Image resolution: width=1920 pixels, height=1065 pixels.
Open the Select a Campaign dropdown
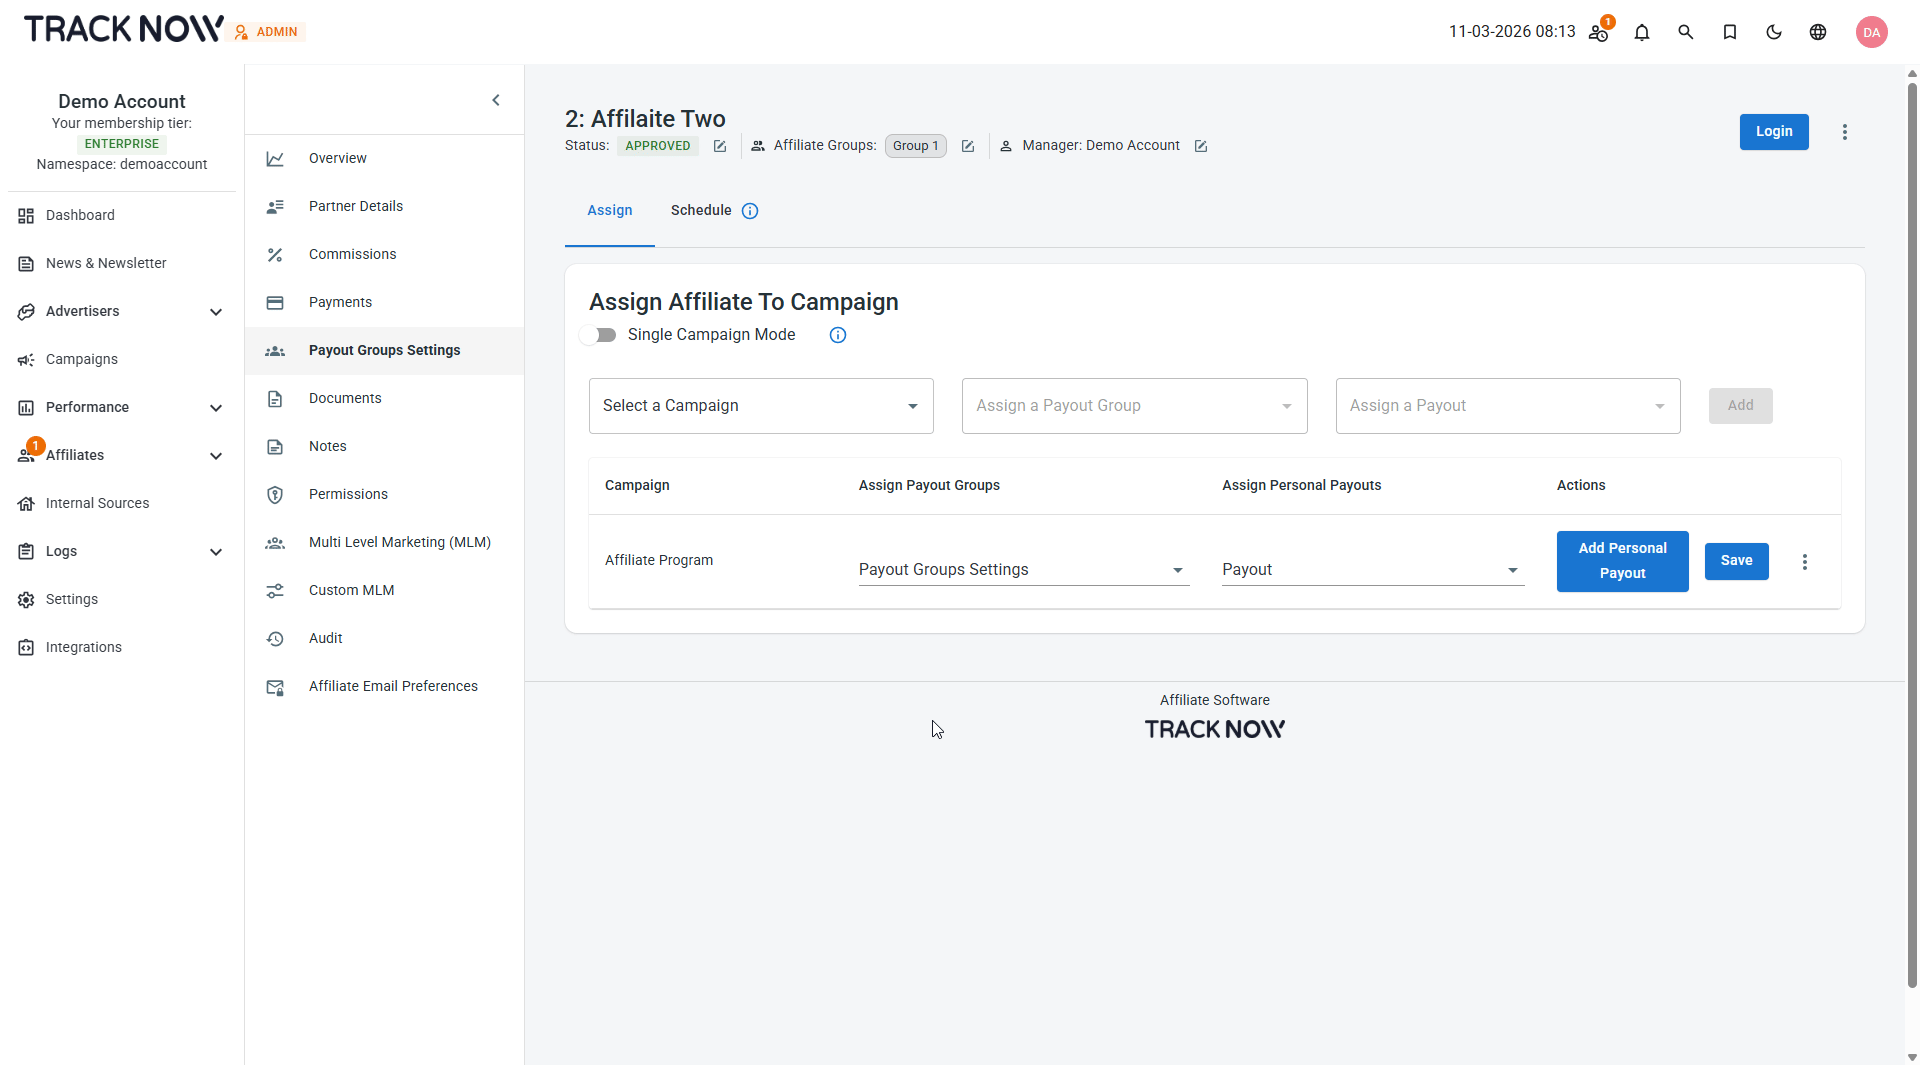tap(760, 406)
